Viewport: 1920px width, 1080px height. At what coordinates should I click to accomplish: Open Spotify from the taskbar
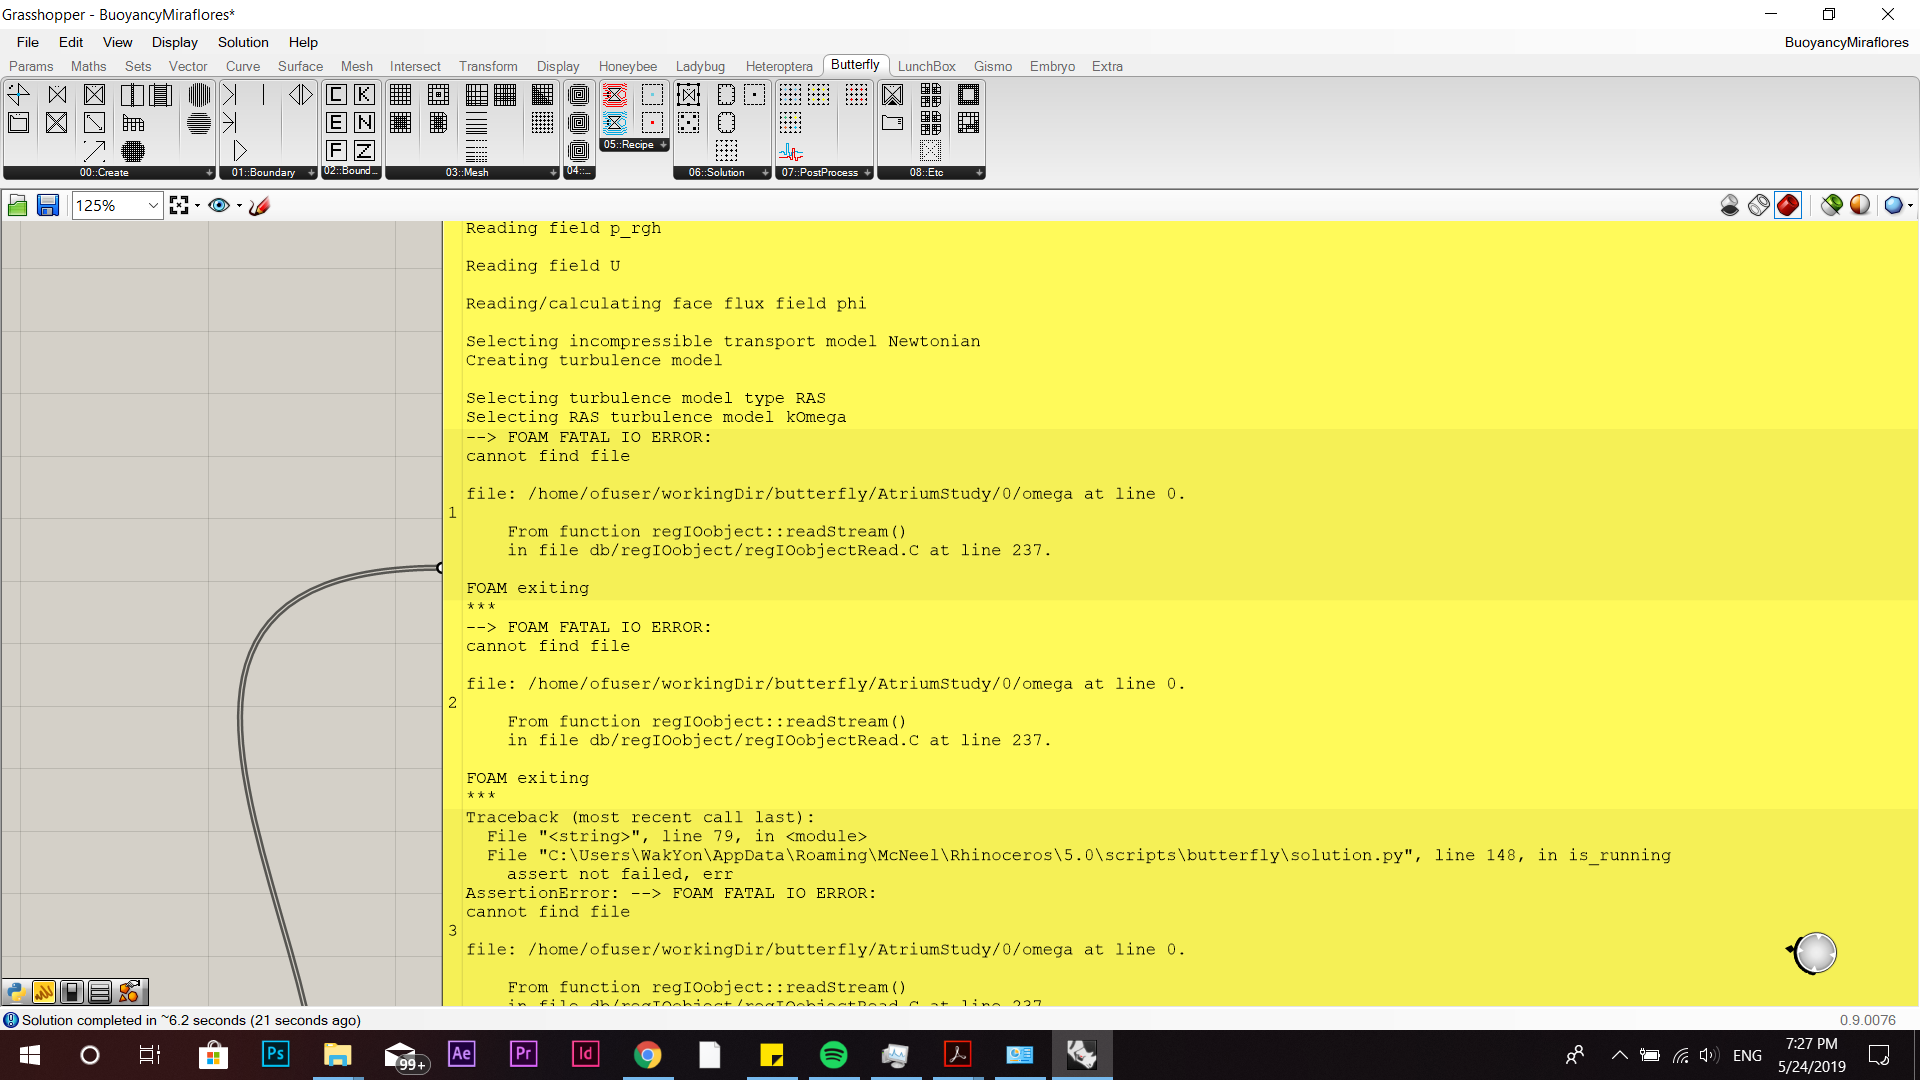tap(833, 1055)
